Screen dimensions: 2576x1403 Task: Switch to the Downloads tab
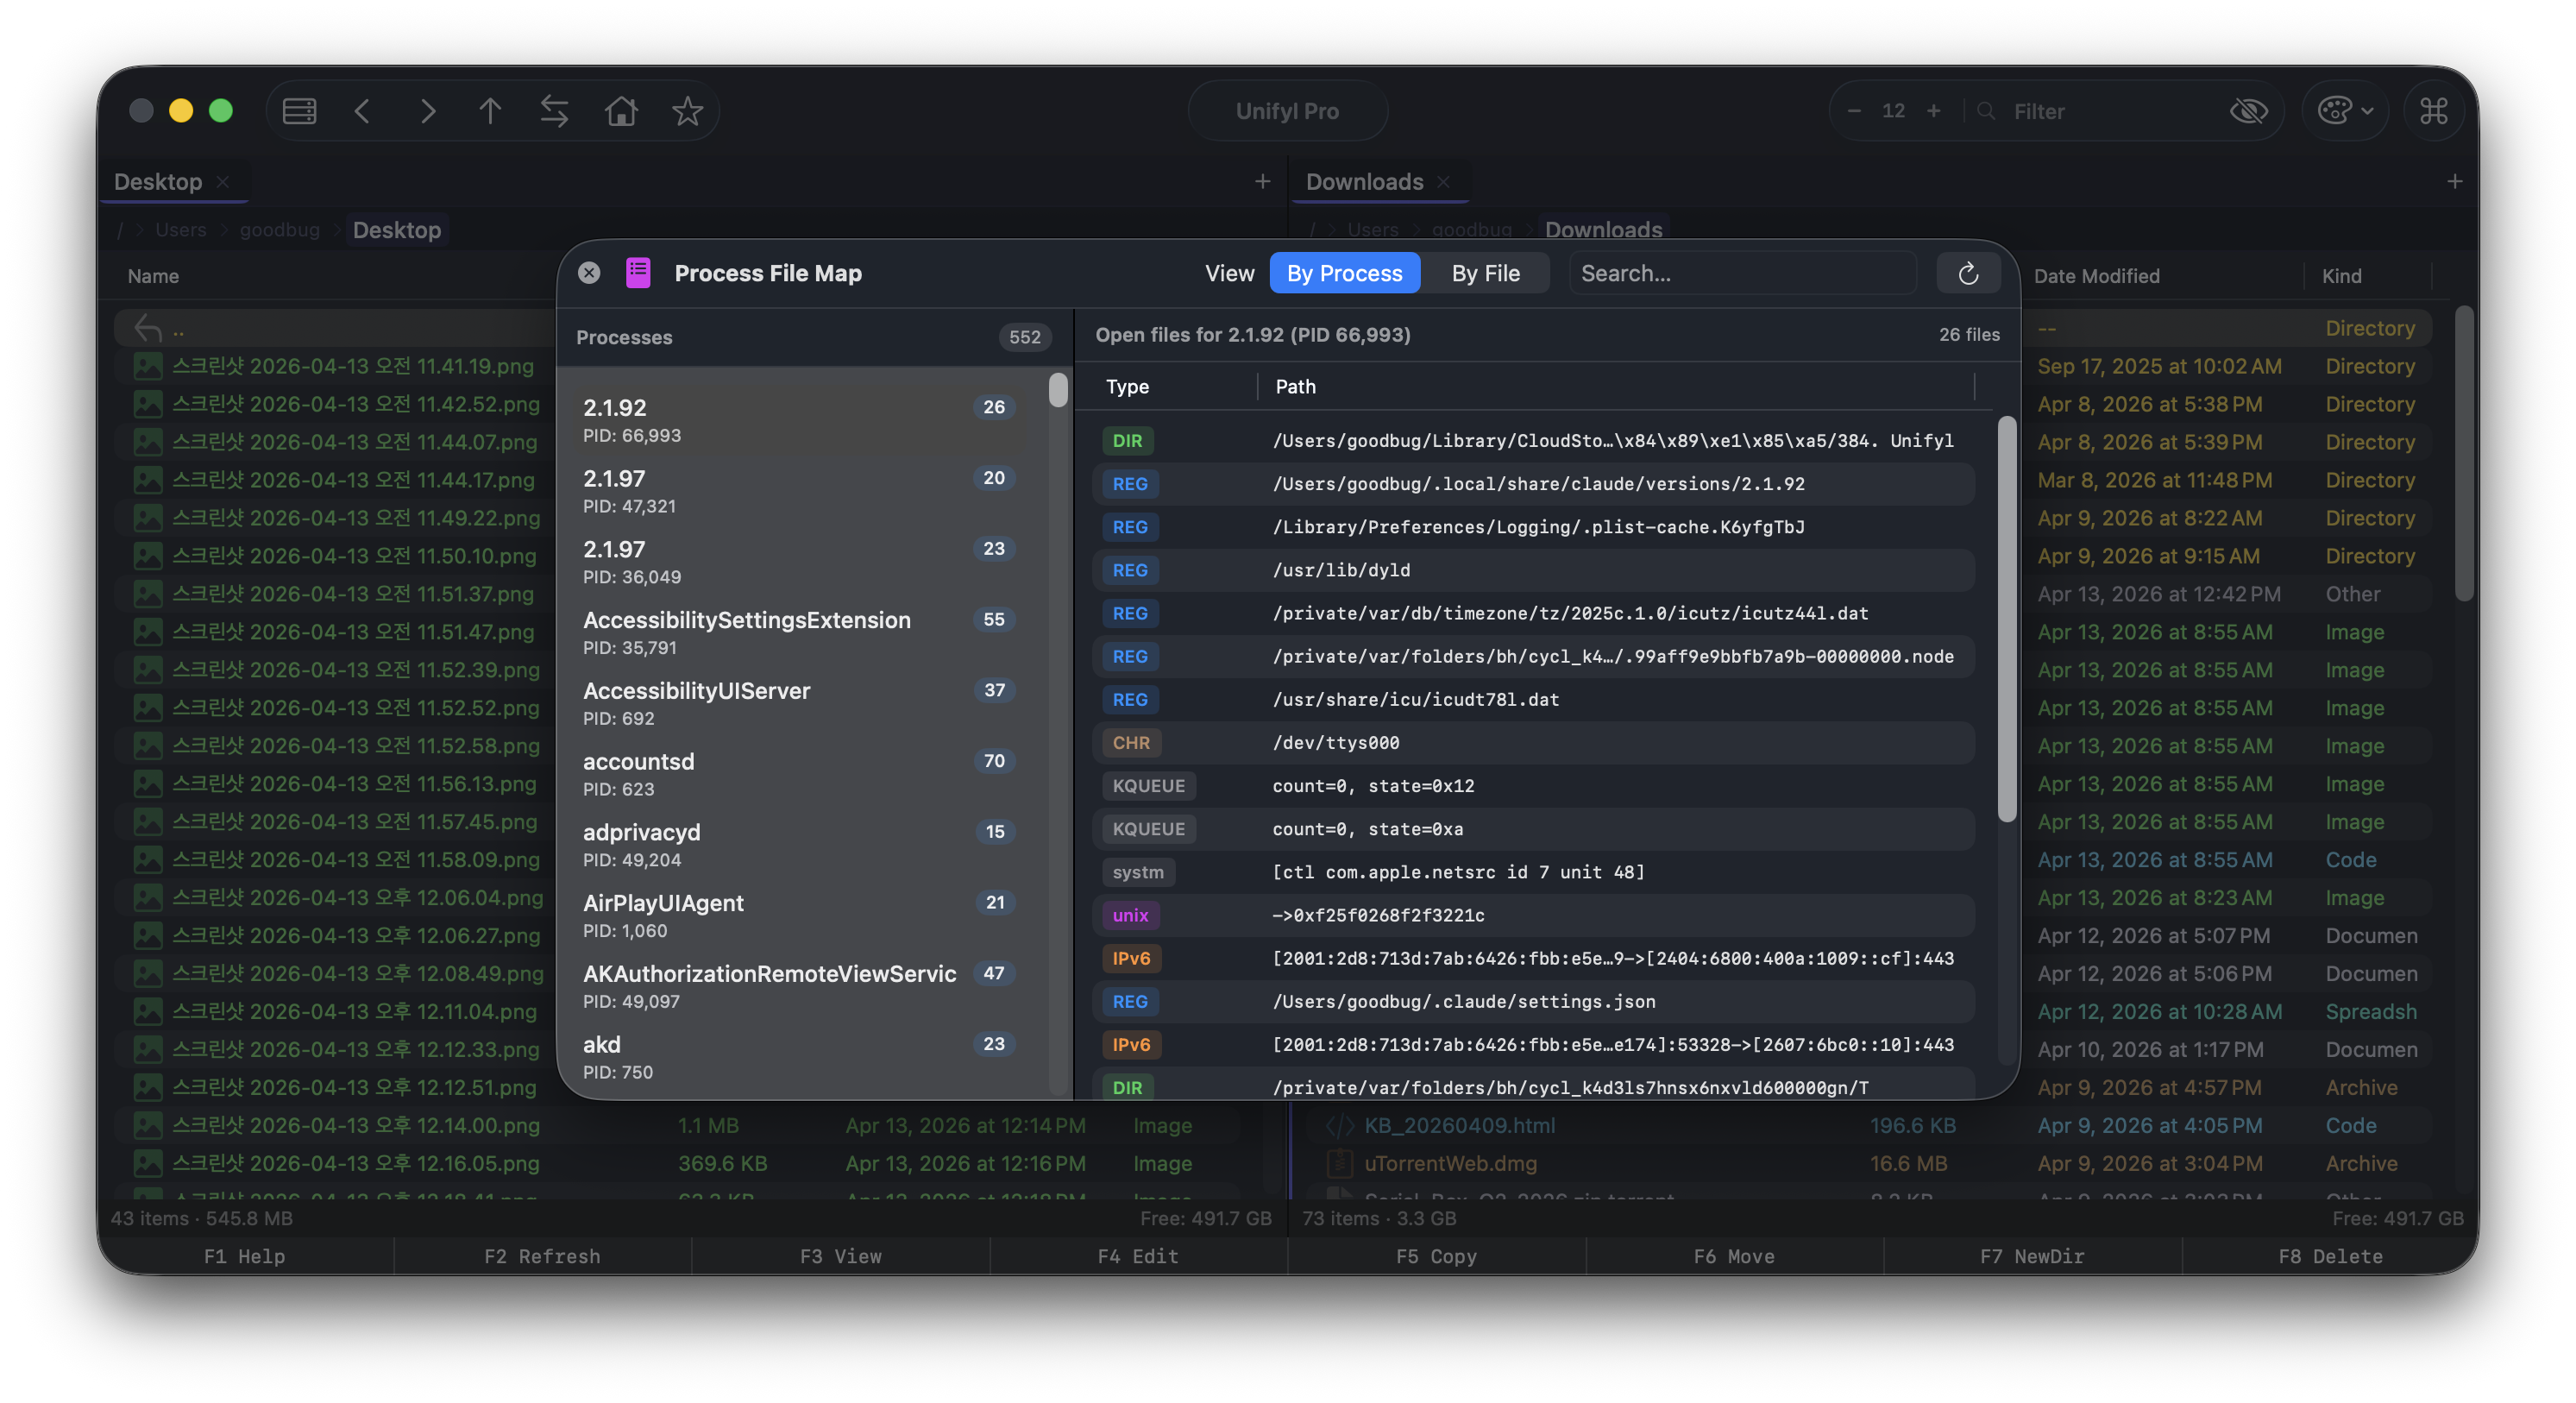pos(1364,181)
